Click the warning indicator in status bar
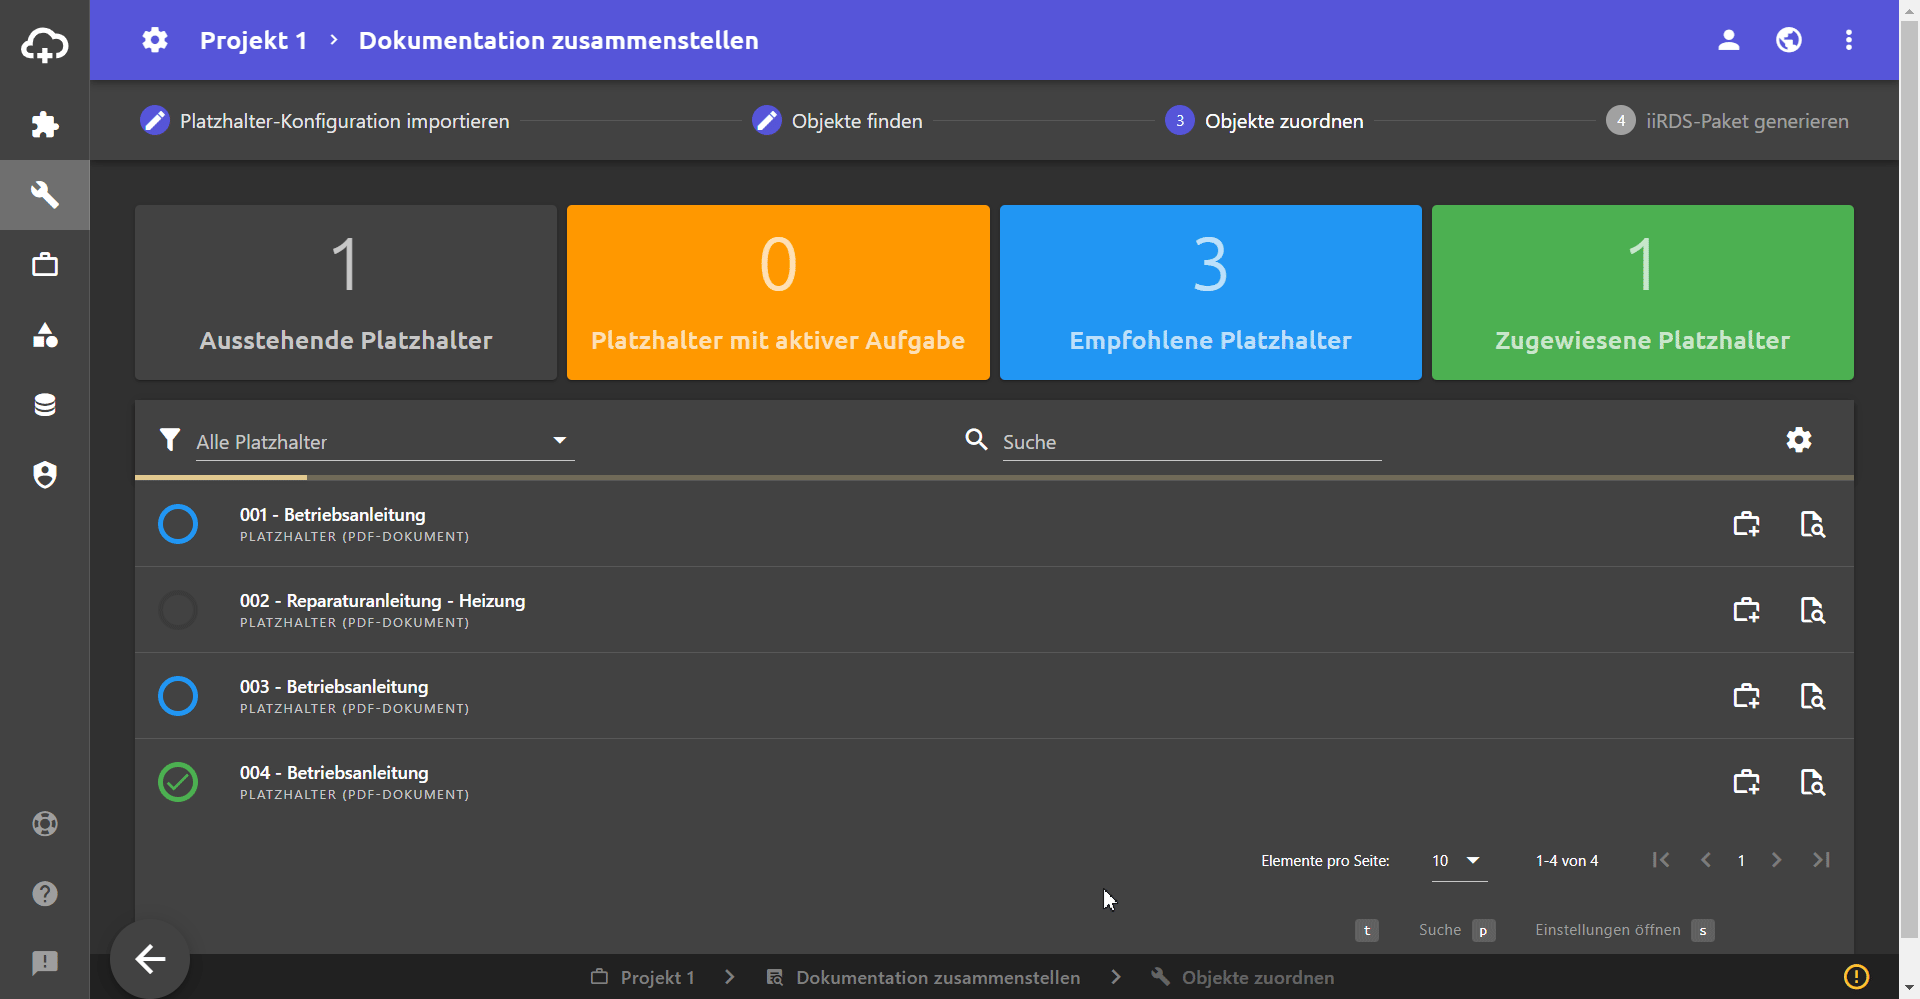The height and width of the screenshot is (999, 1920). pyautogui.click(x=1856, y=976)
